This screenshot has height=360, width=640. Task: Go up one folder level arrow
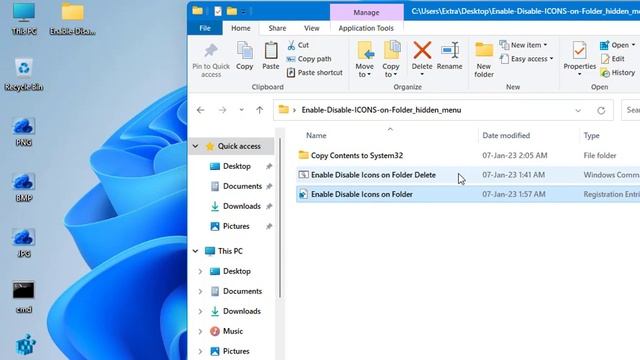(x=260, y=110)
